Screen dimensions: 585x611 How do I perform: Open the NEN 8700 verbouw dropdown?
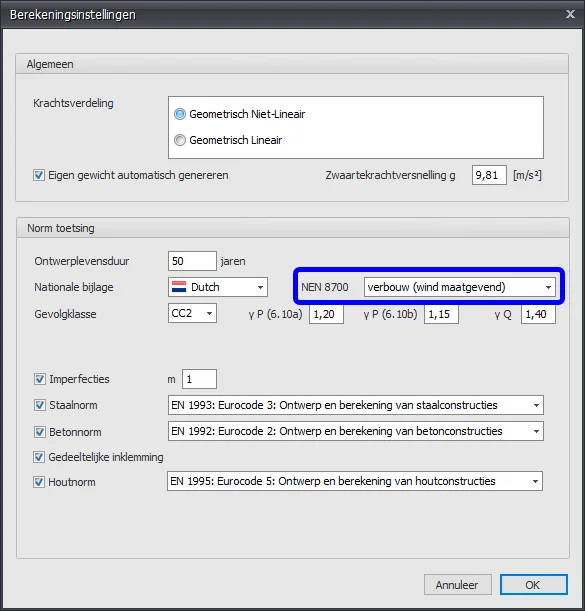[460, 287]
